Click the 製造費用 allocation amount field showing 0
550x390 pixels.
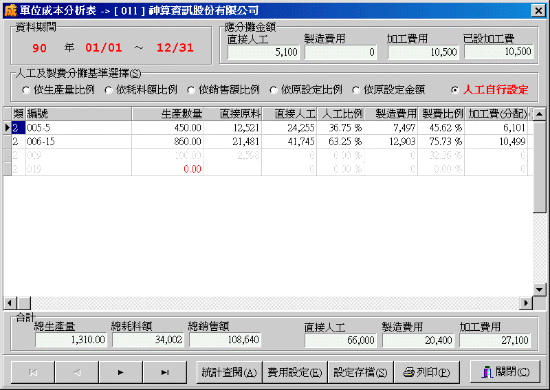pyautogui.click(x=340, y=52)
